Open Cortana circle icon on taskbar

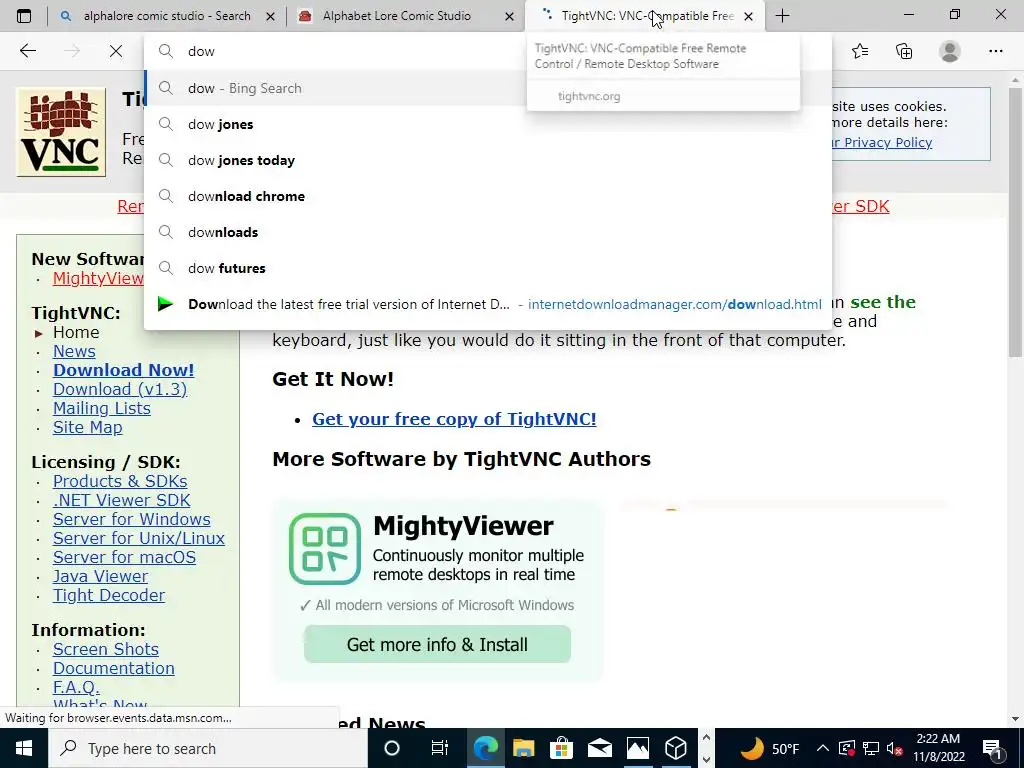tap(391, 748)
